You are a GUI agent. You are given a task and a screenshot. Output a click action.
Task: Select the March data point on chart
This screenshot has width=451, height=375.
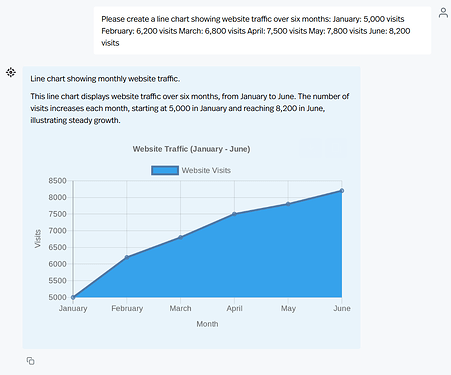(x=181, y=237)
